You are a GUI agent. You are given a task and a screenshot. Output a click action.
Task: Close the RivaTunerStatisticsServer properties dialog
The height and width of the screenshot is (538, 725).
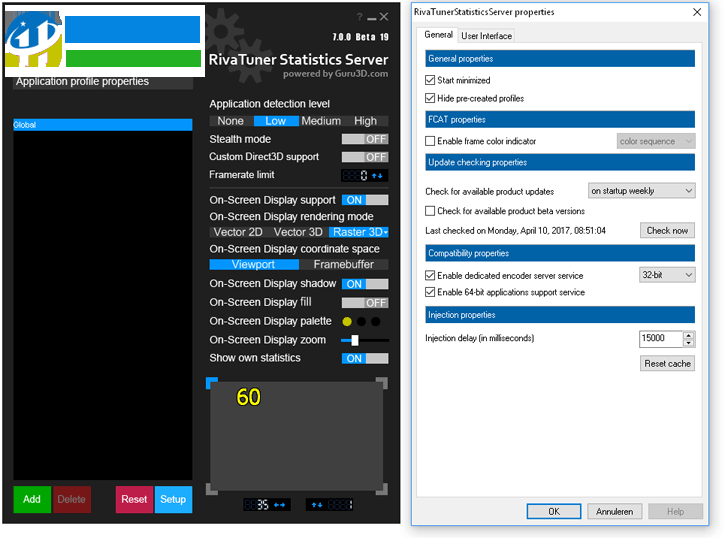coord(697,12)
